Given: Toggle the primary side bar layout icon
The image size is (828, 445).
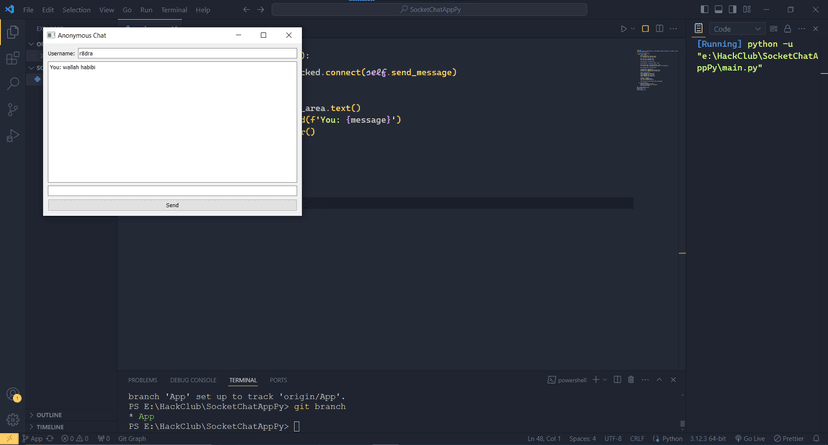Looking at the screenshot, I should (x=704, y=10).
